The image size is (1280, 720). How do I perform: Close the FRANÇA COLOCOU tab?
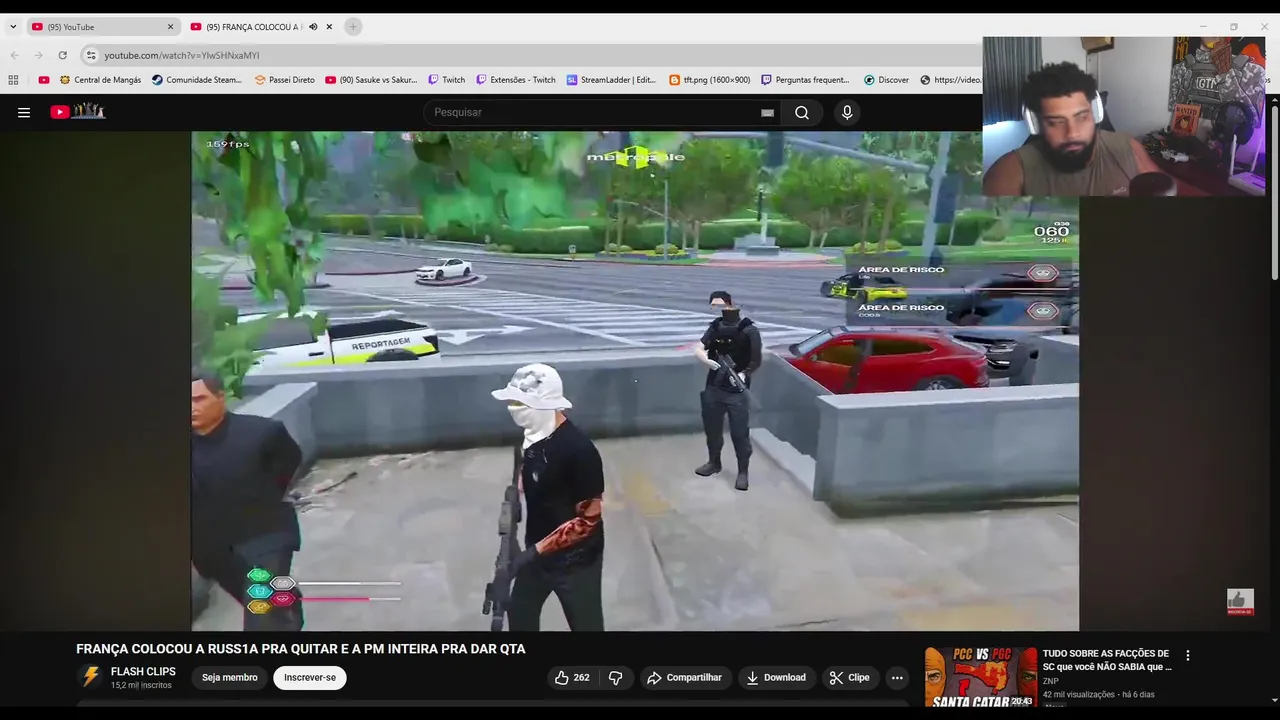(329, 27)
